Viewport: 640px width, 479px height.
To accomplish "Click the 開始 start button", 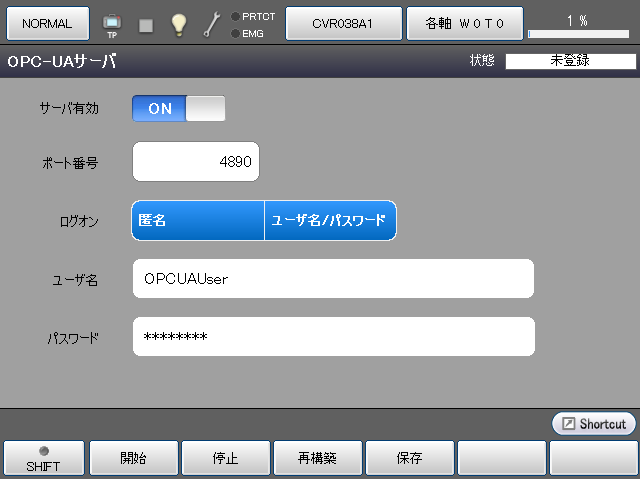I will [133, 459].
